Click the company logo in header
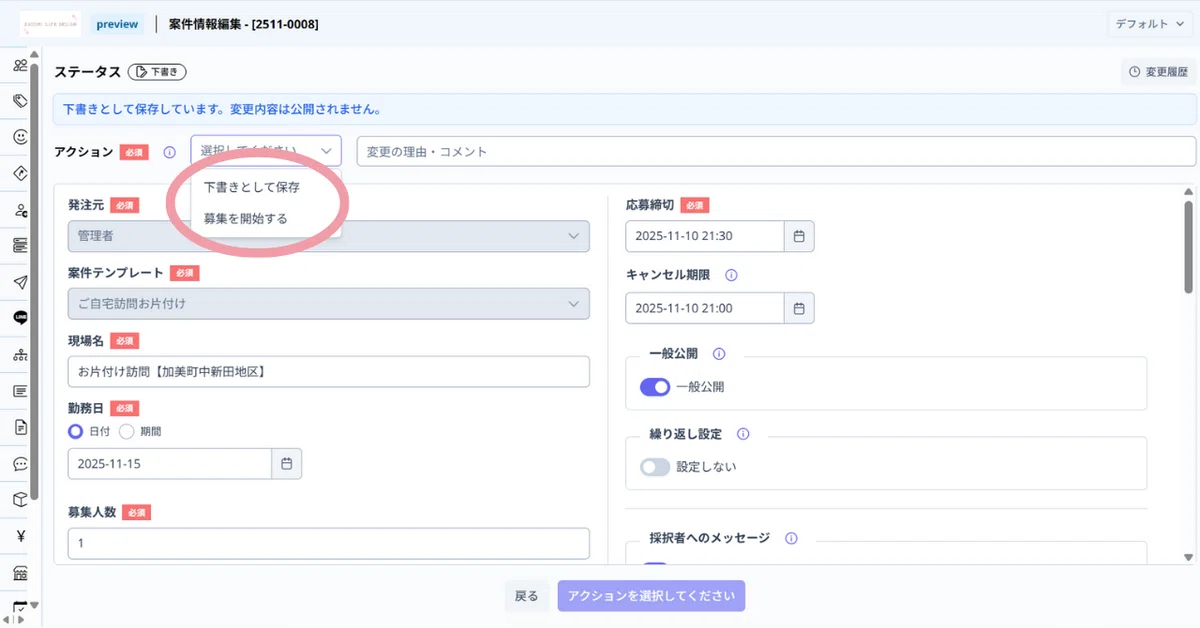 (49, 23)
